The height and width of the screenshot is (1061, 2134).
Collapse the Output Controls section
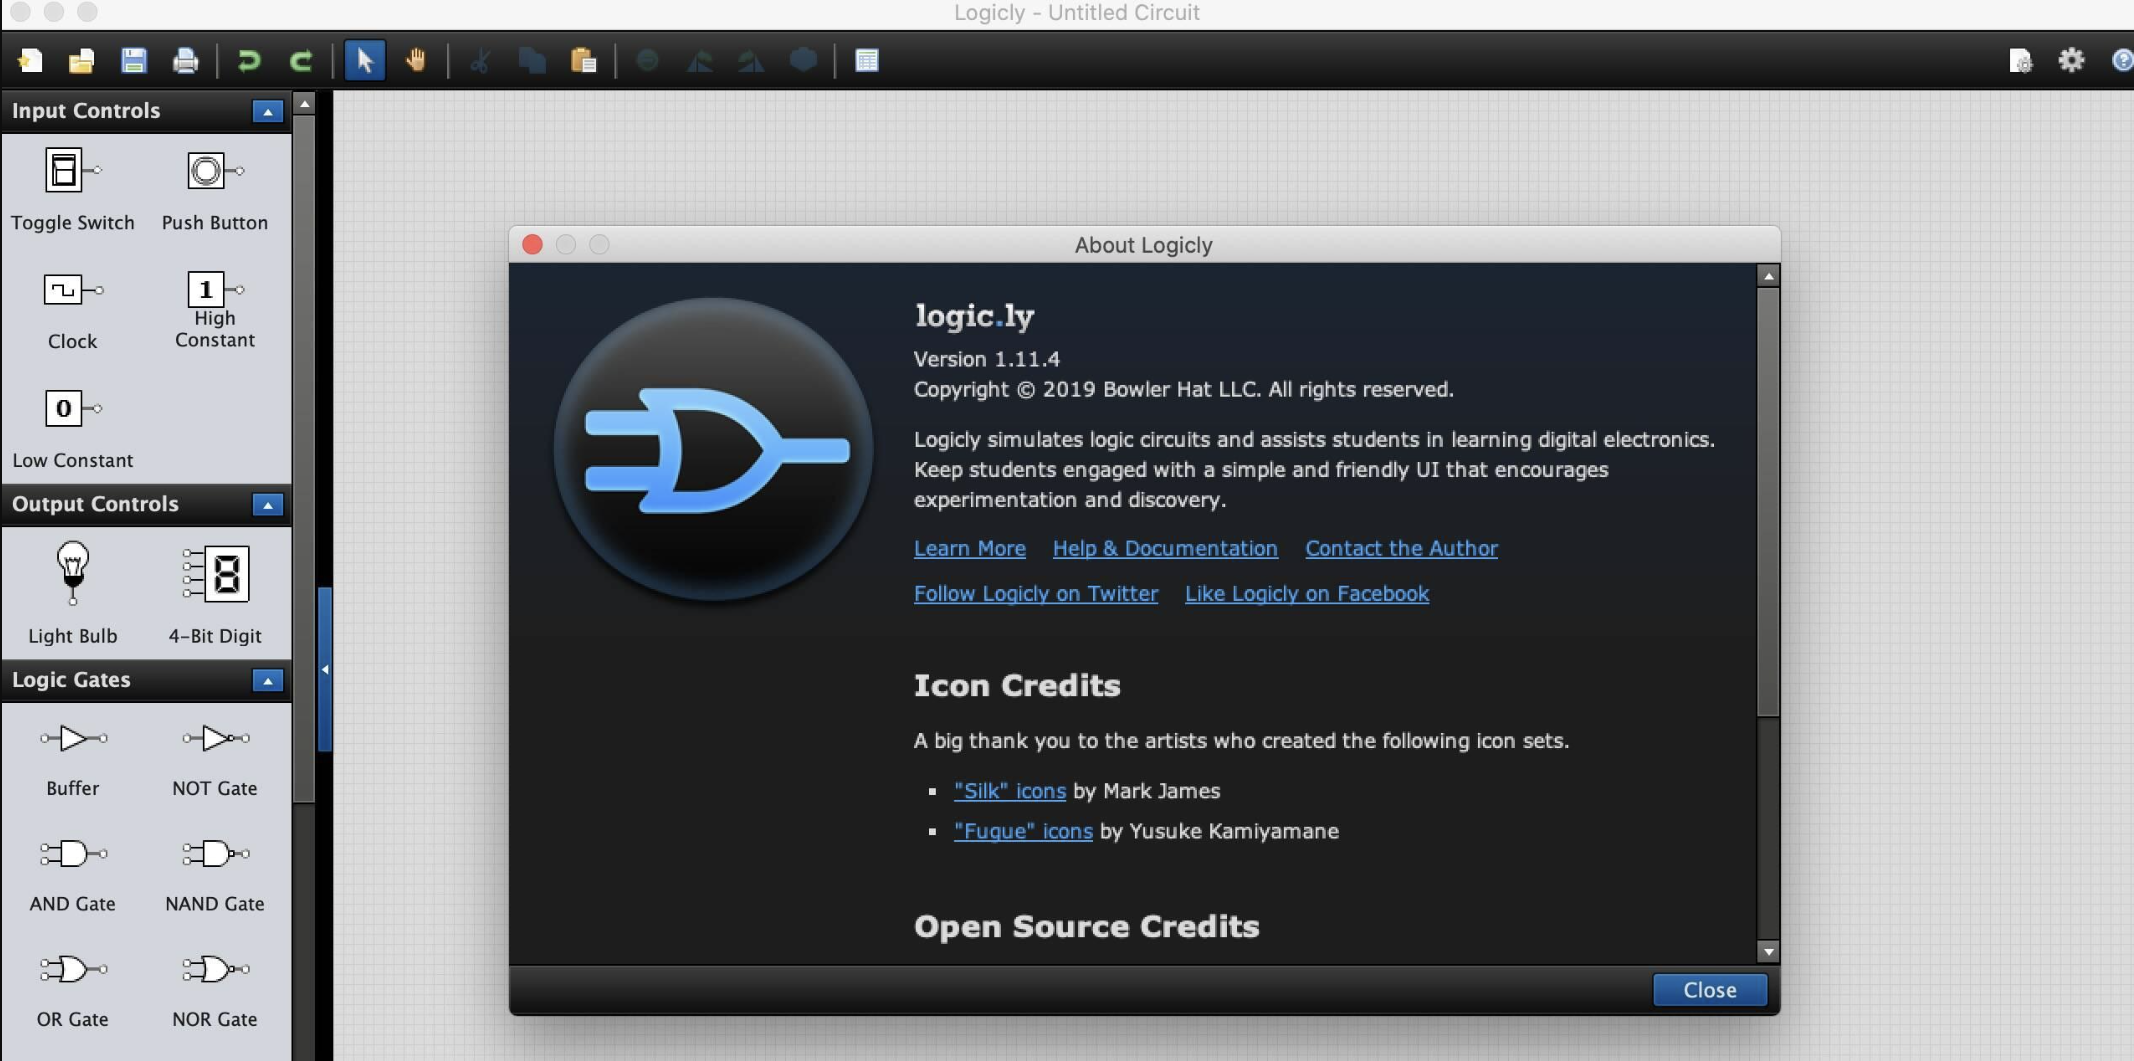tap(267, 505)
